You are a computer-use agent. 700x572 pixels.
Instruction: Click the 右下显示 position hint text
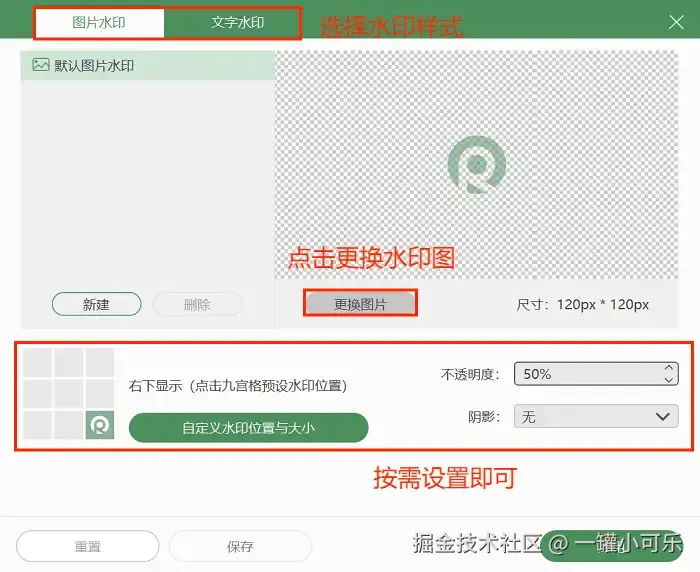pos(238,386)
